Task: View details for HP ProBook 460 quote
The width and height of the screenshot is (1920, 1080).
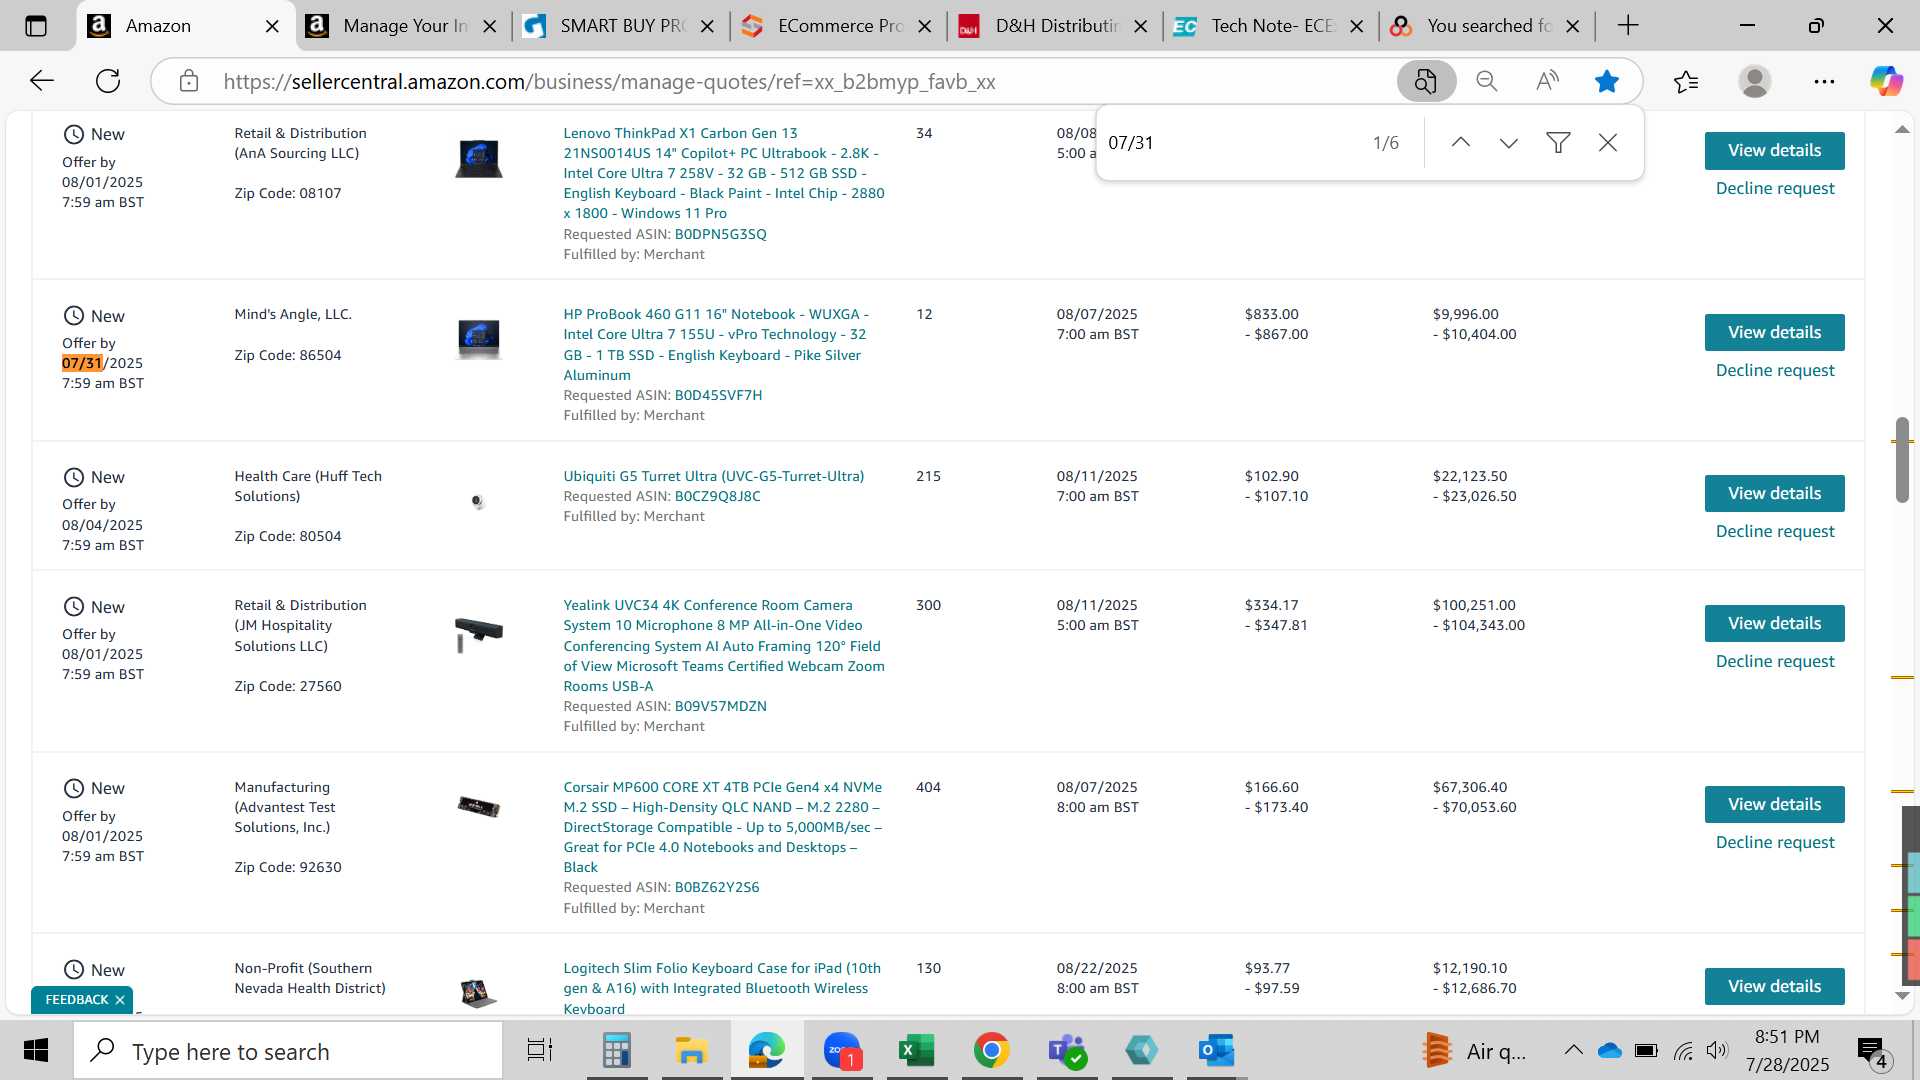Action: point(1774,333)
